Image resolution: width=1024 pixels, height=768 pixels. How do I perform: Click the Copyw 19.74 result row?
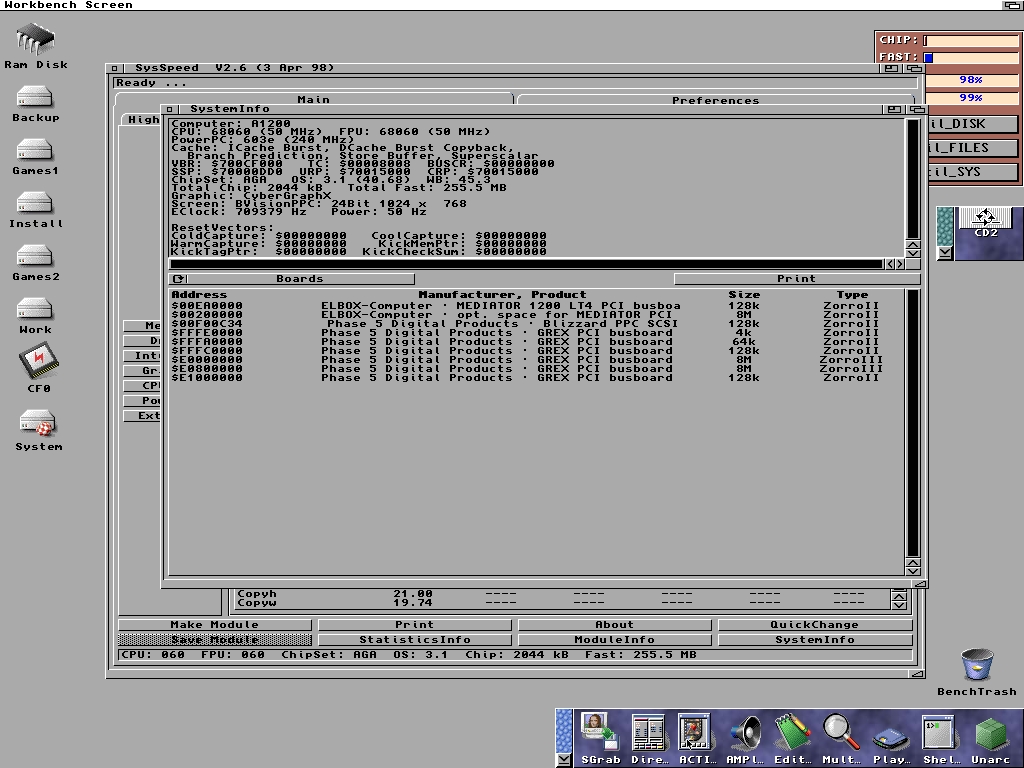coord(561,603)
